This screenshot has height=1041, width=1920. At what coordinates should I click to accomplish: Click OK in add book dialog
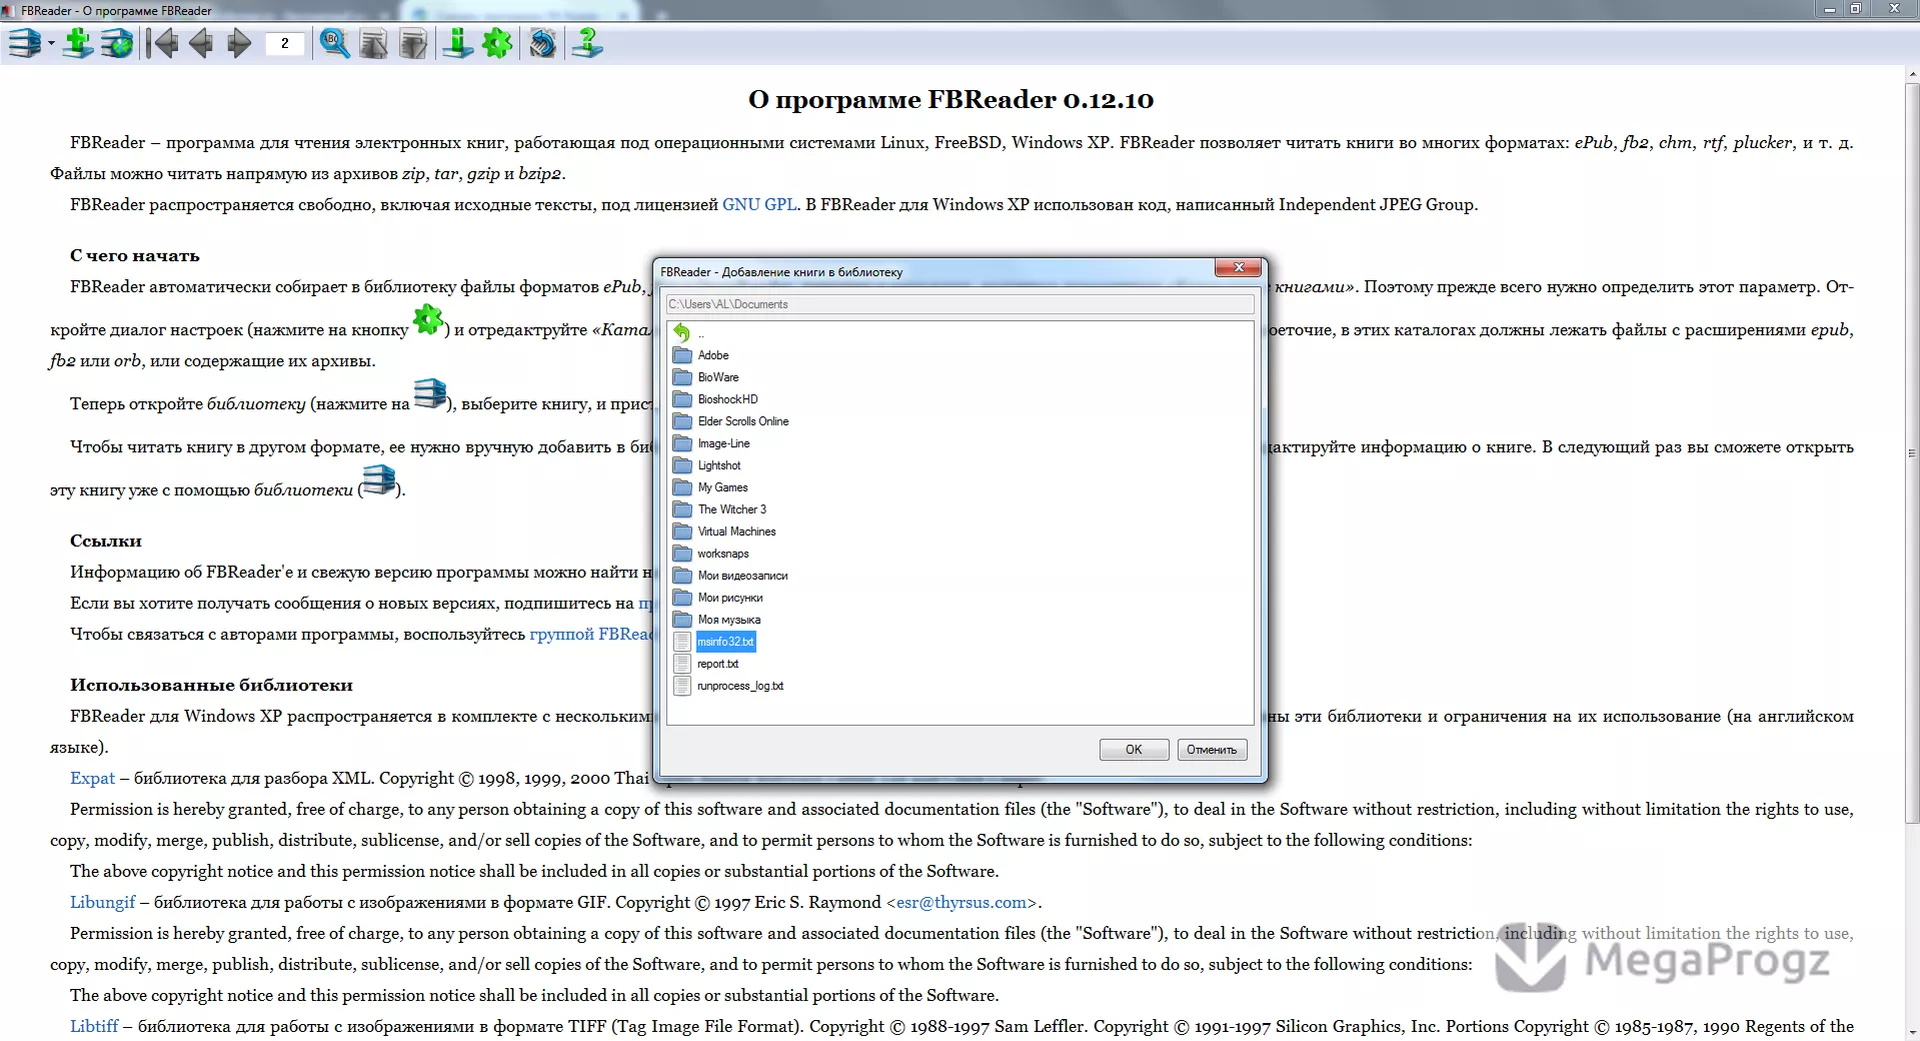(x=1134, y=749)
